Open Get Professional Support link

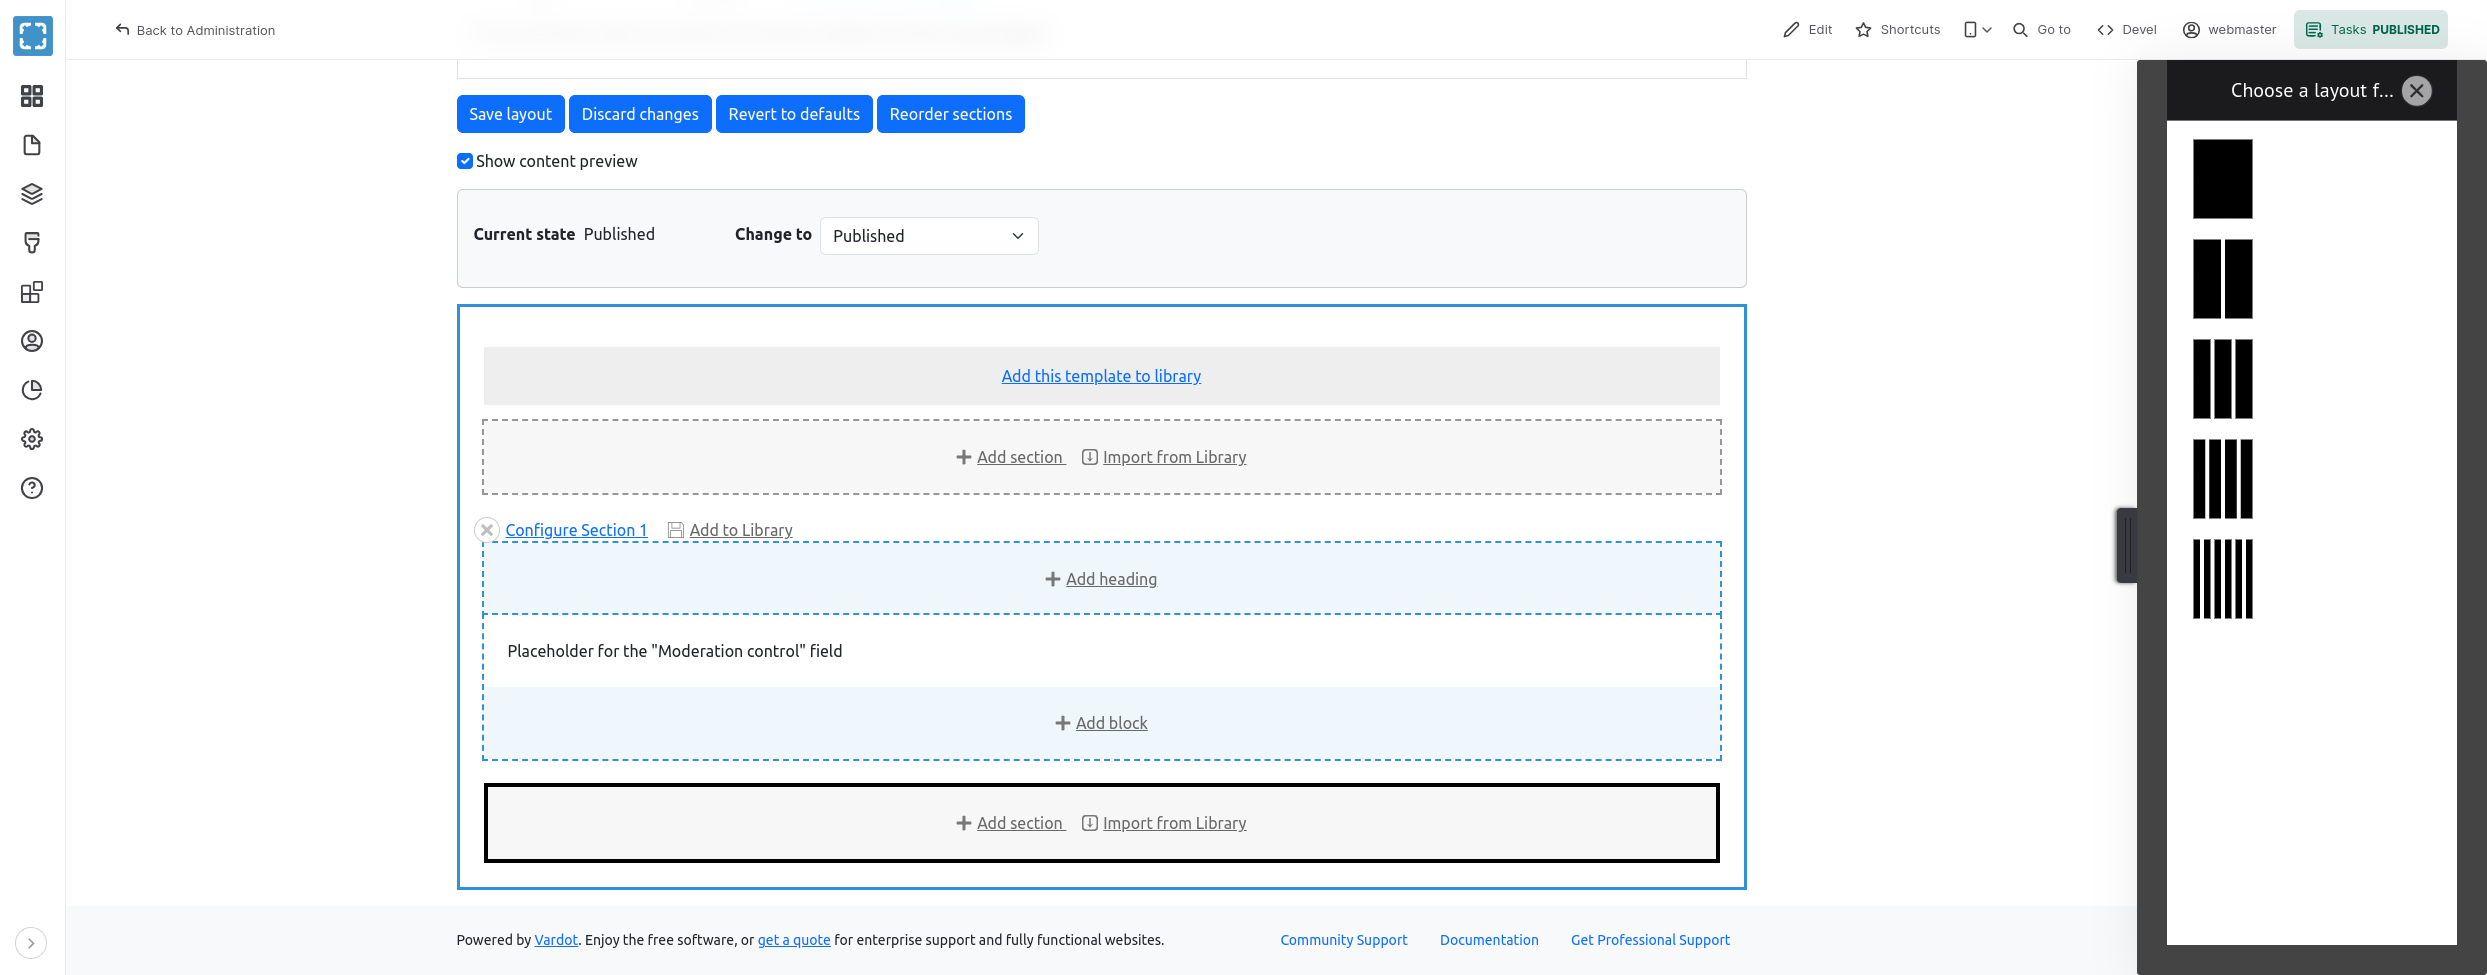(x=1650, y=940)
